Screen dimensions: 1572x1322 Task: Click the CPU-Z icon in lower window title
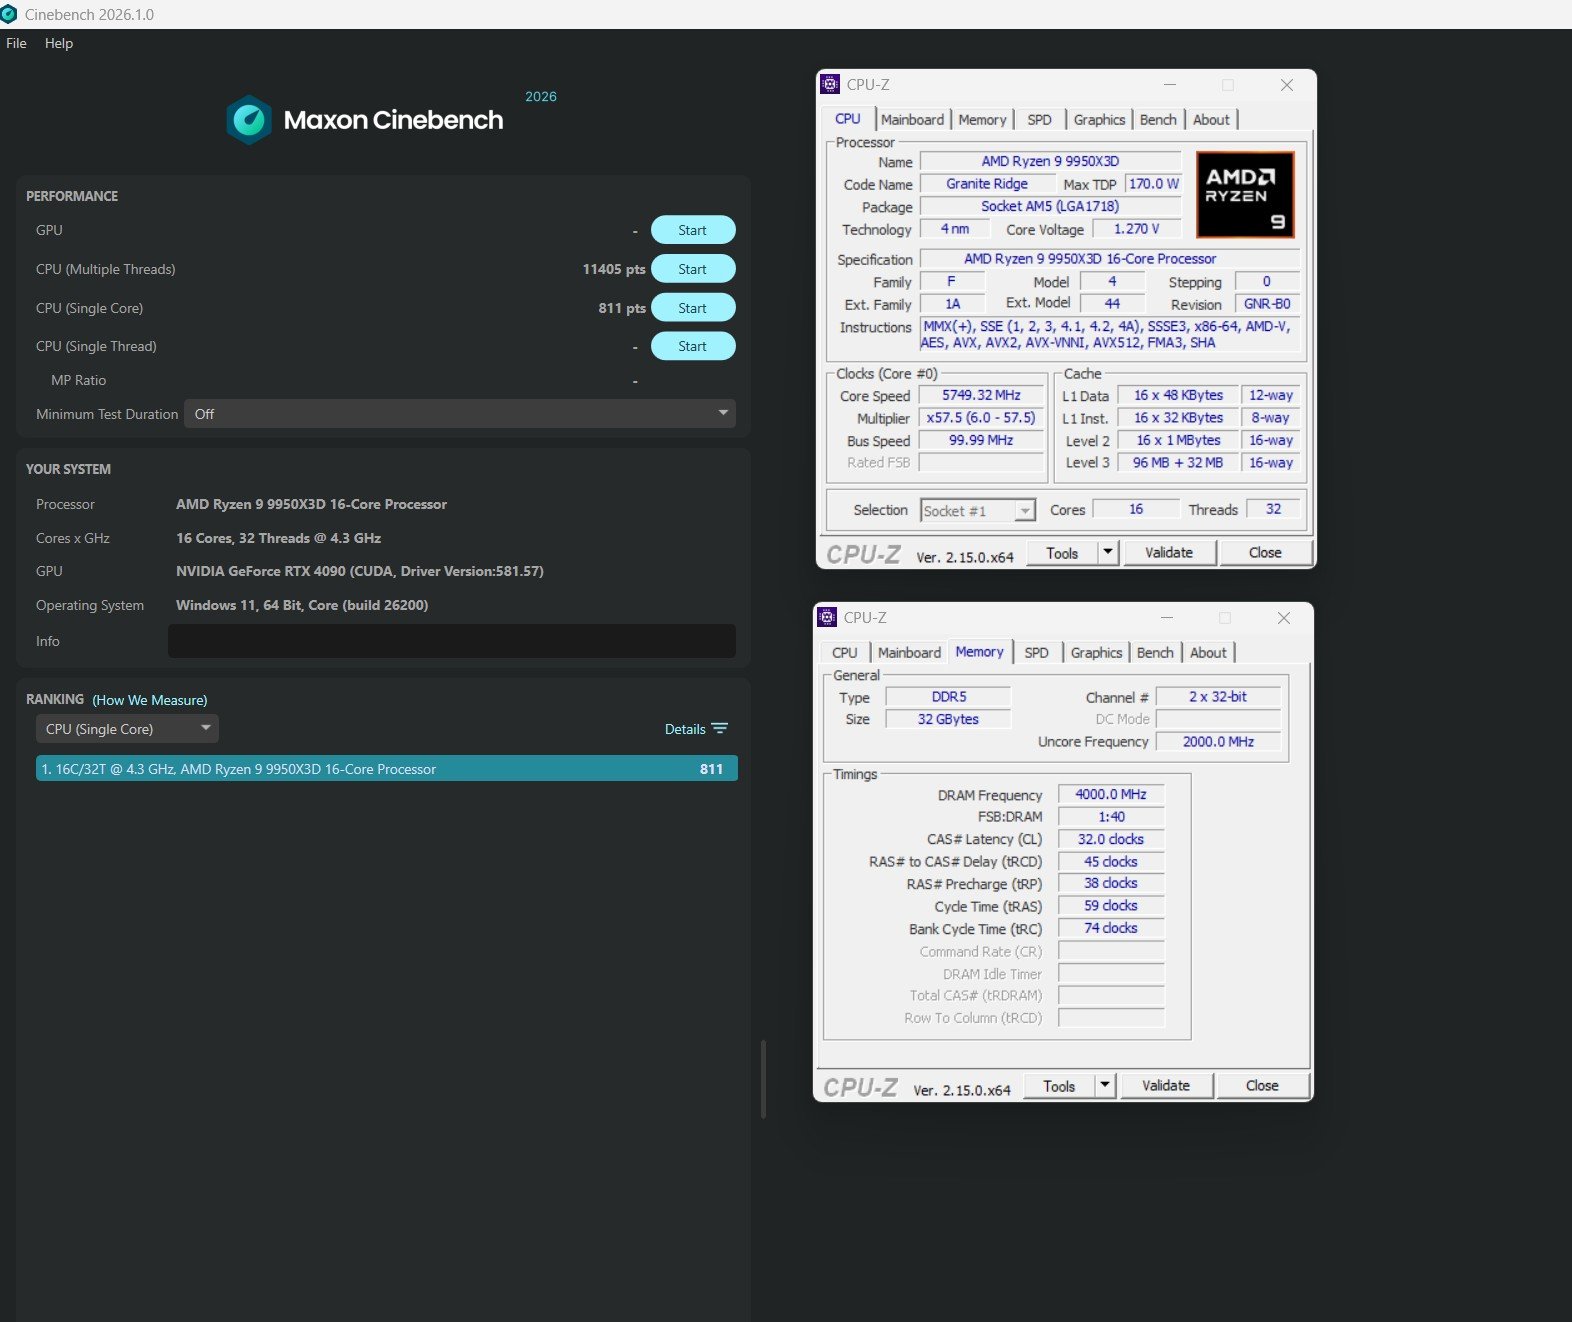click(827, 617)
